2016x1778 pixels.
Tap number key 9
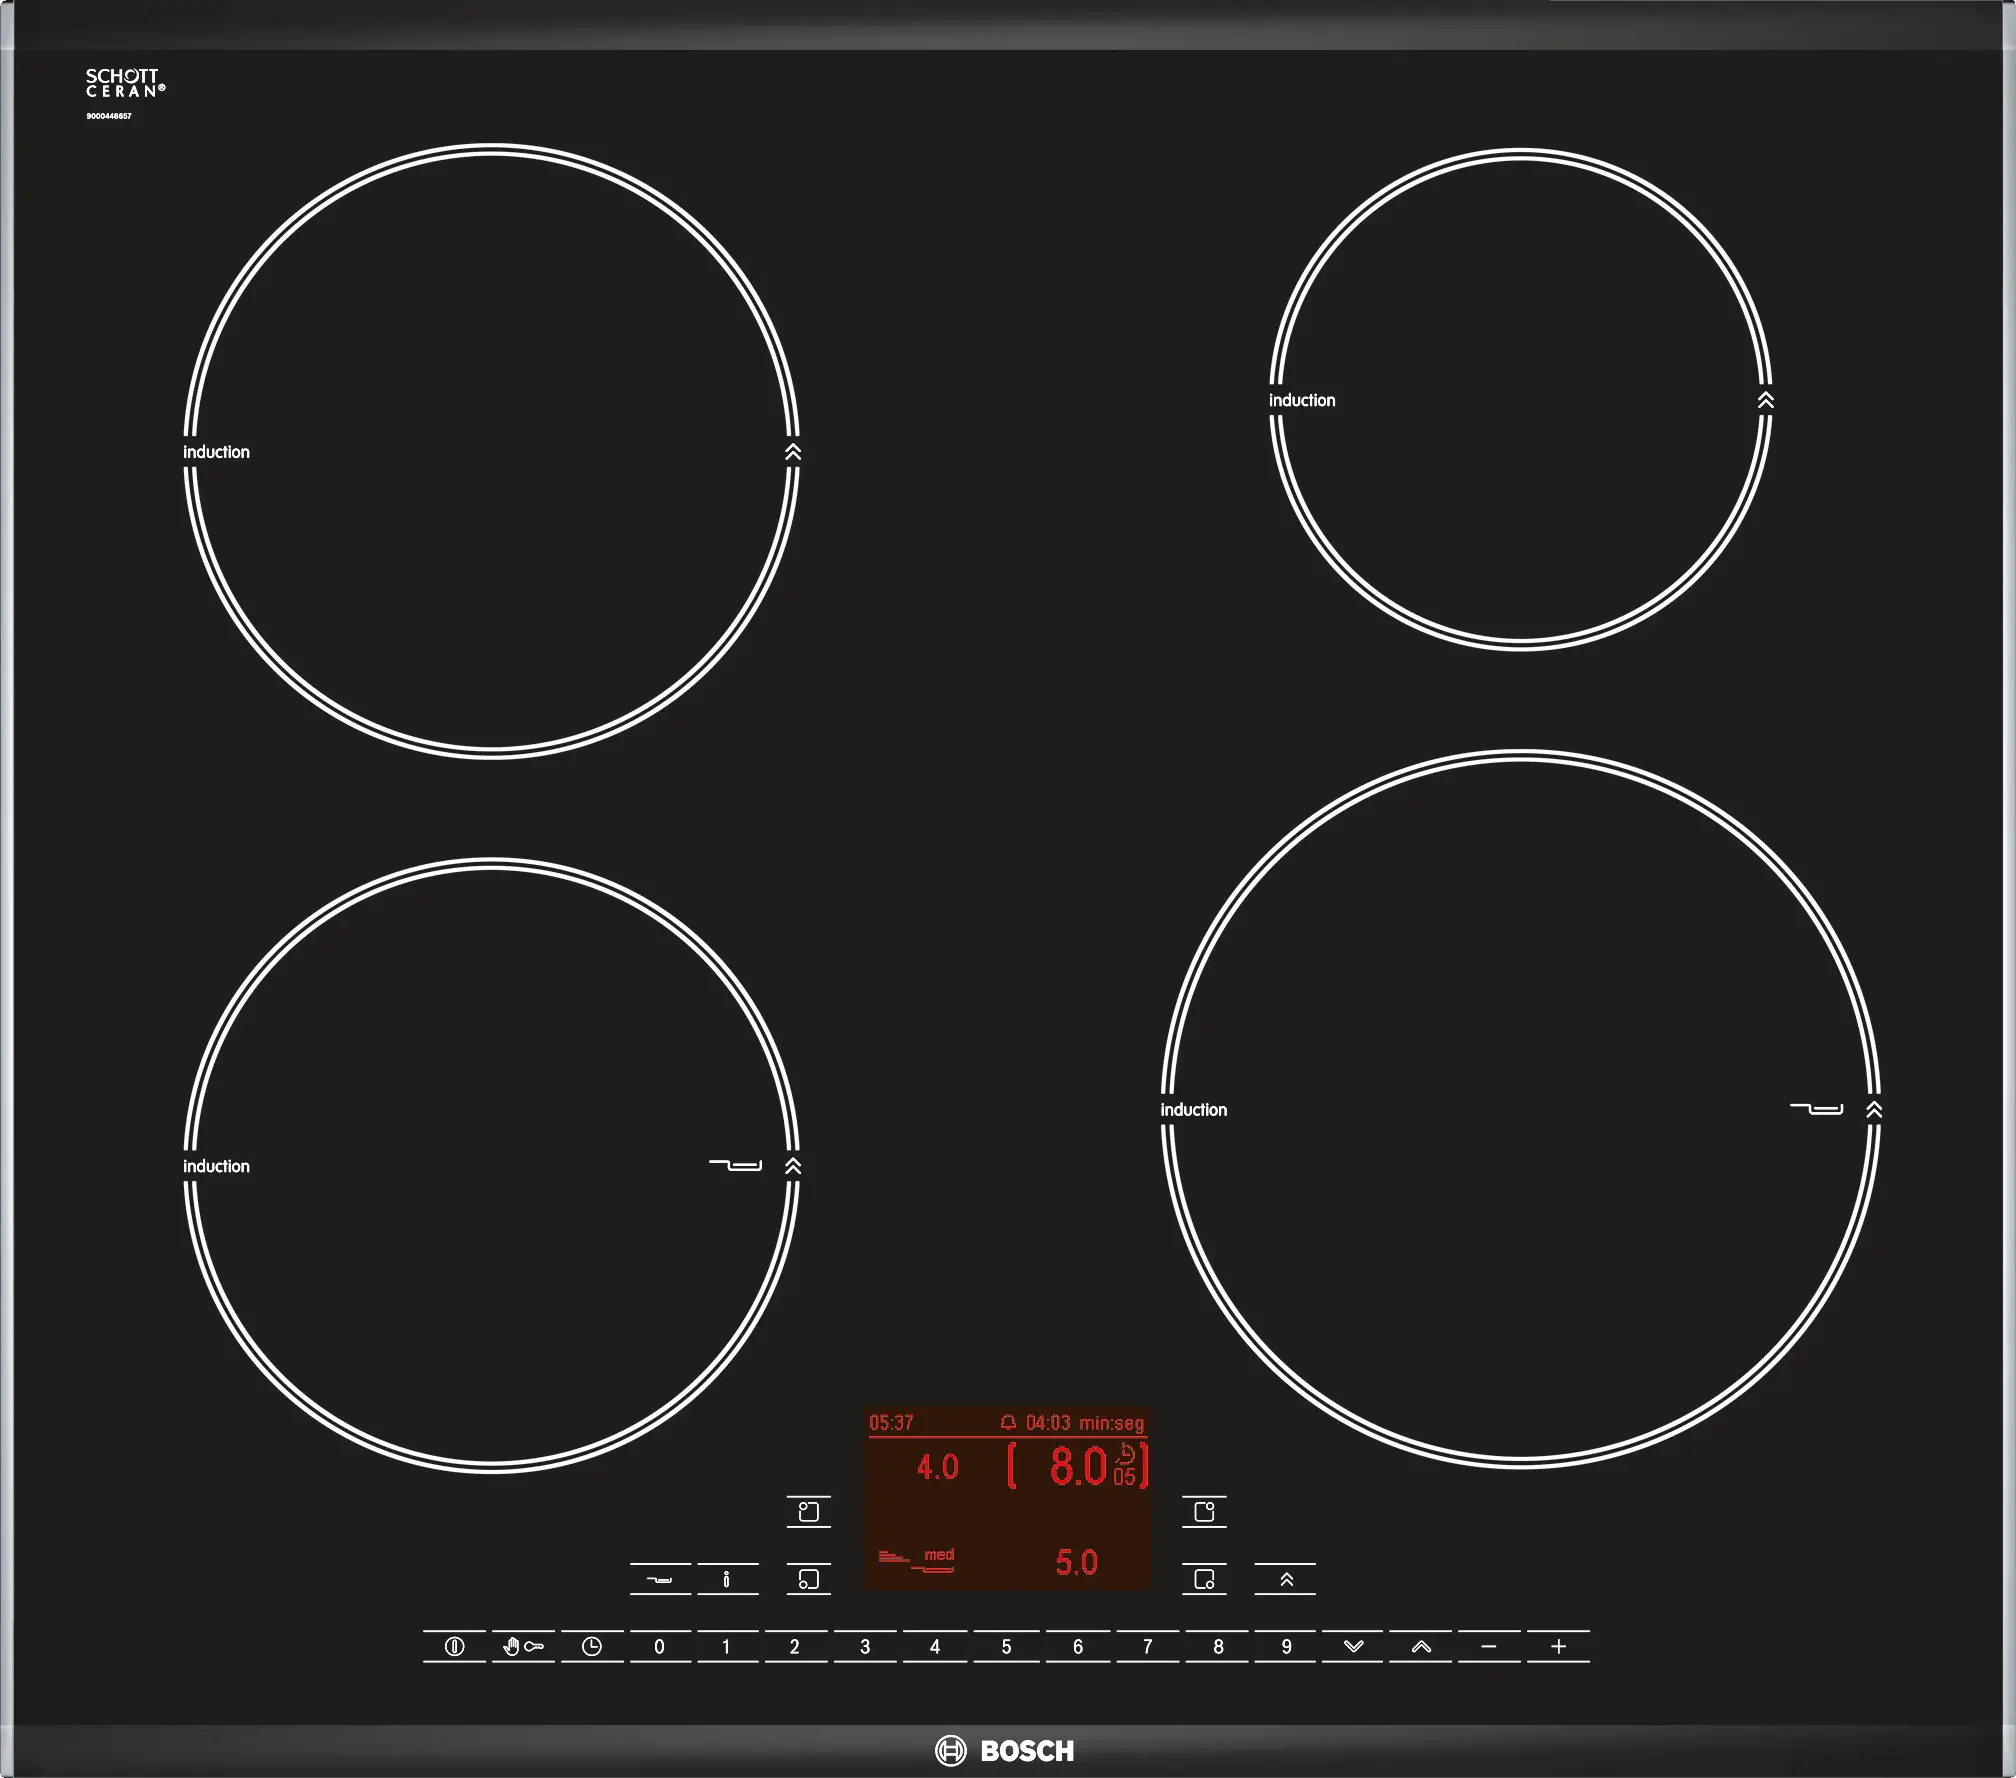coord(1286,1646)
